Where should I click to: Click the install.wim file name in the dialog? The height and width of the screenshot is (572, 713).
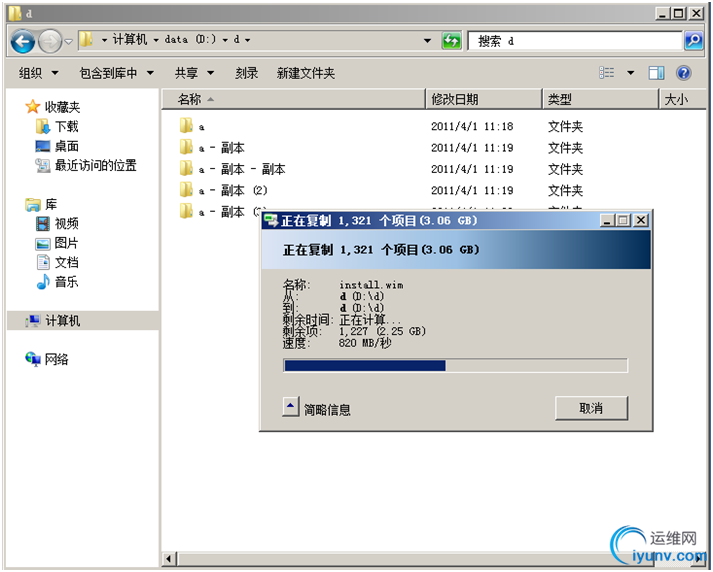371,285
